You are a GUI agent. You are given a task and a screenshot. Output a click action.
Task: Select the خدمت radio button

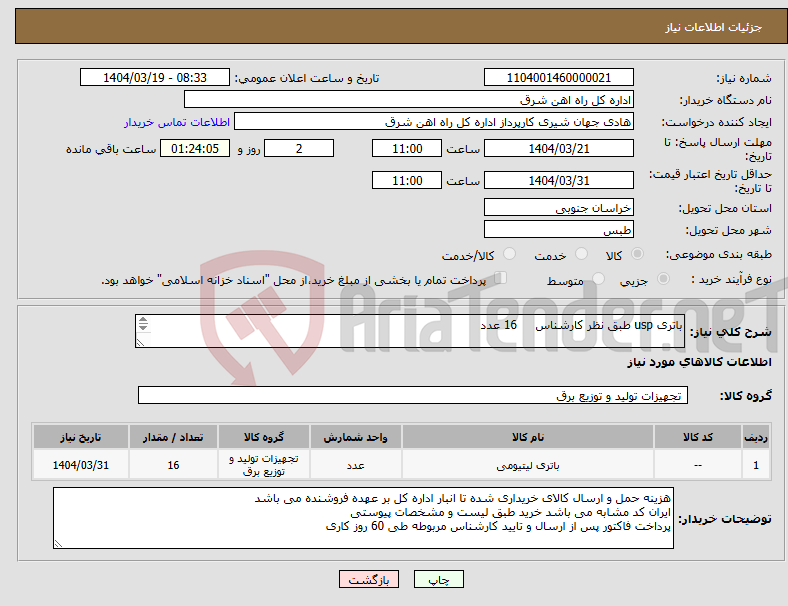[x=581, y=254]
